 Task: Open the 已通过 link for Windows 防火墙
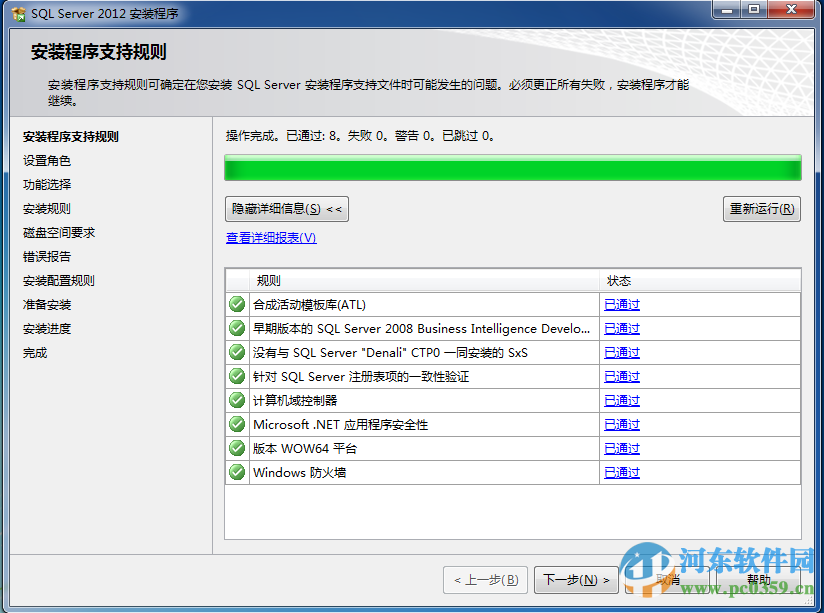coord(621,472)
